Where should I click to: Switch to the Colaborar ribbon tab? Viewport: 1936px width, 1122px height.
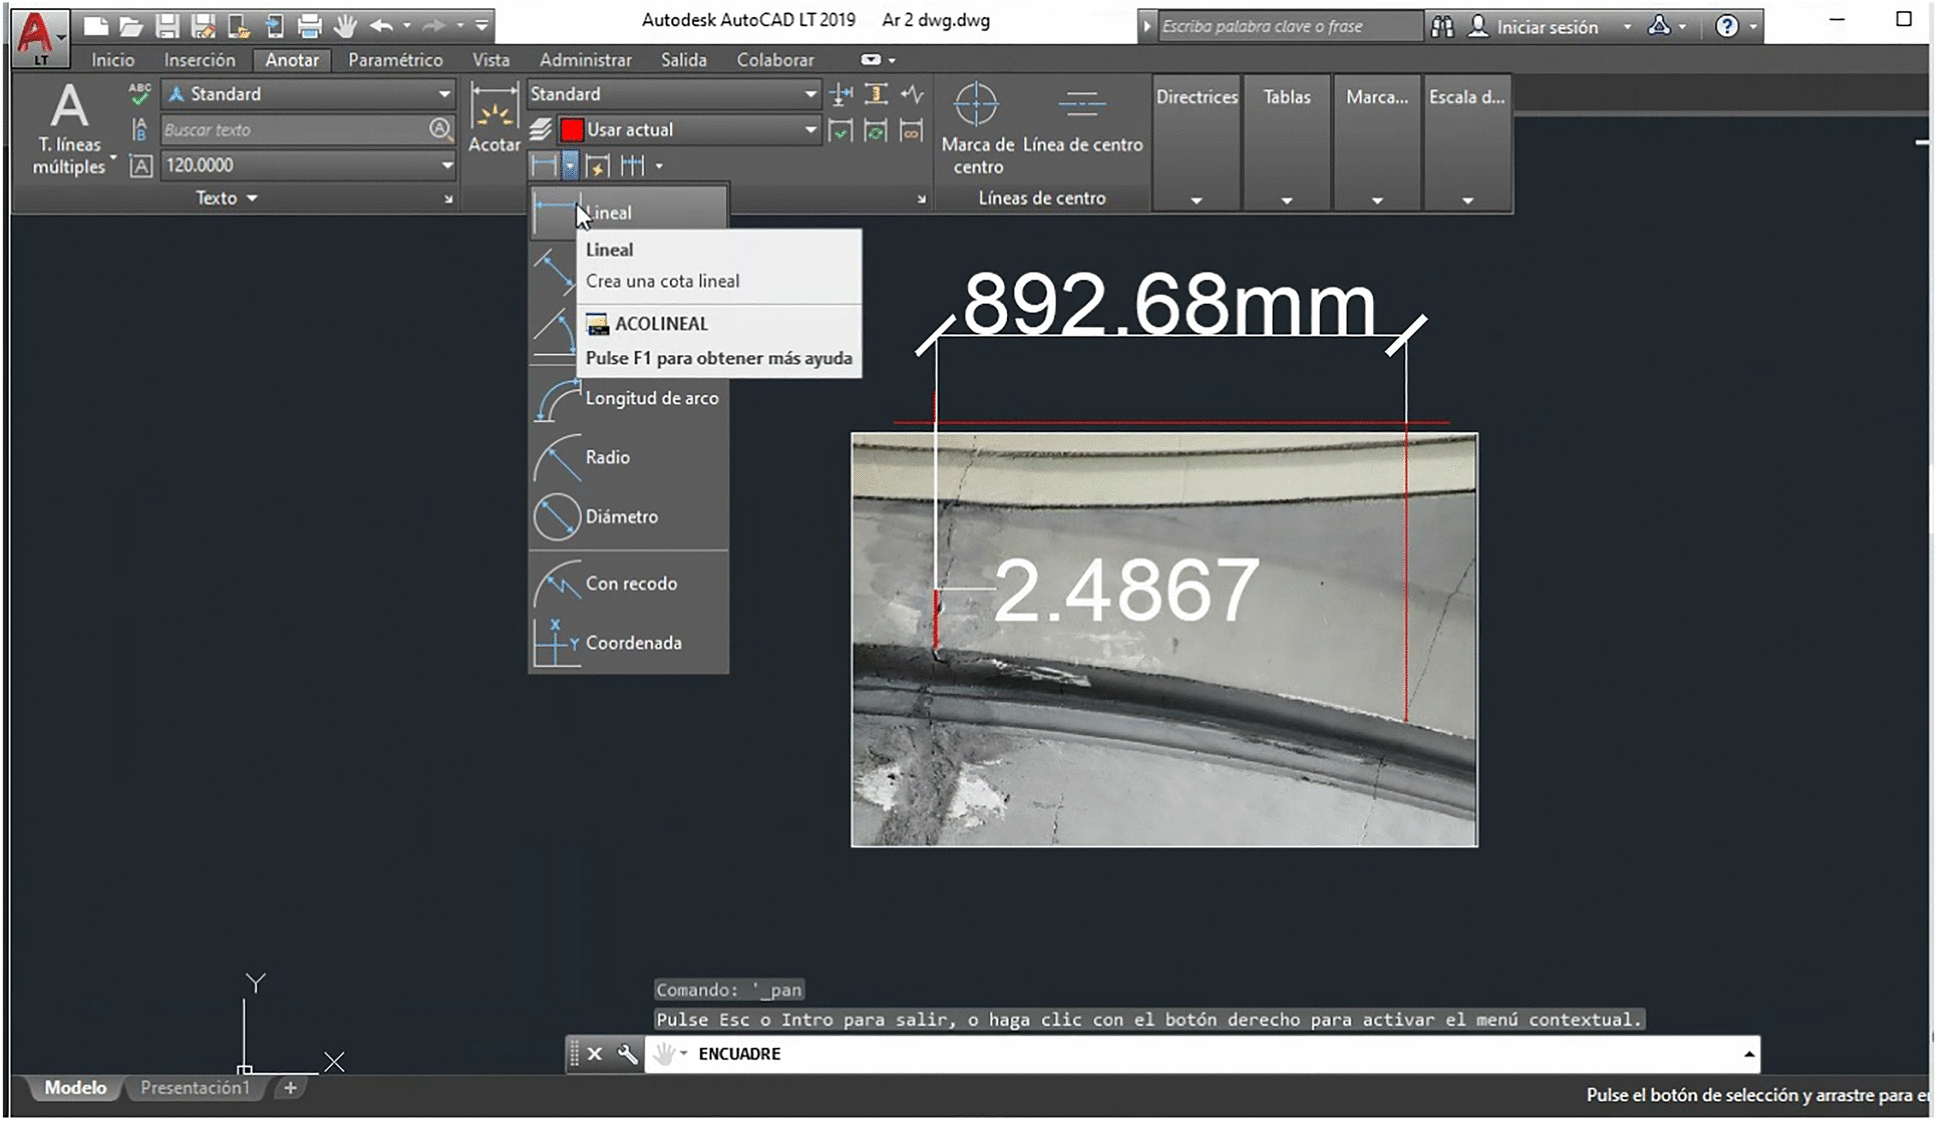click(775, 60)
